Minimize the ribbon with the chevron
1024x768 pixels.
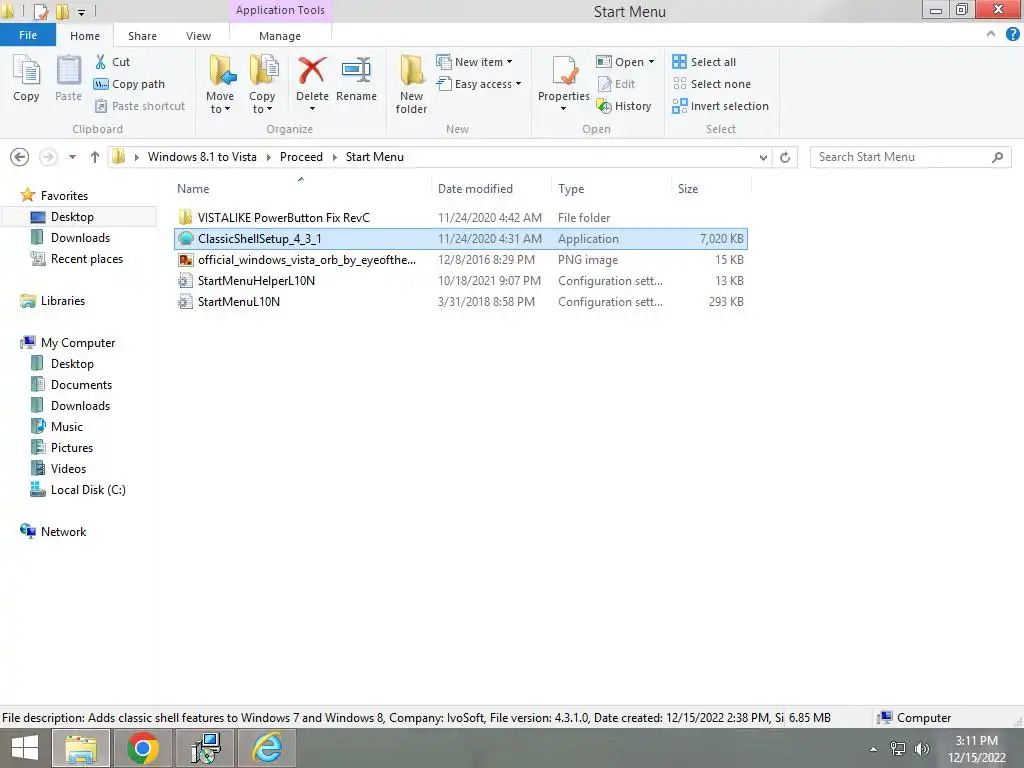991,35
